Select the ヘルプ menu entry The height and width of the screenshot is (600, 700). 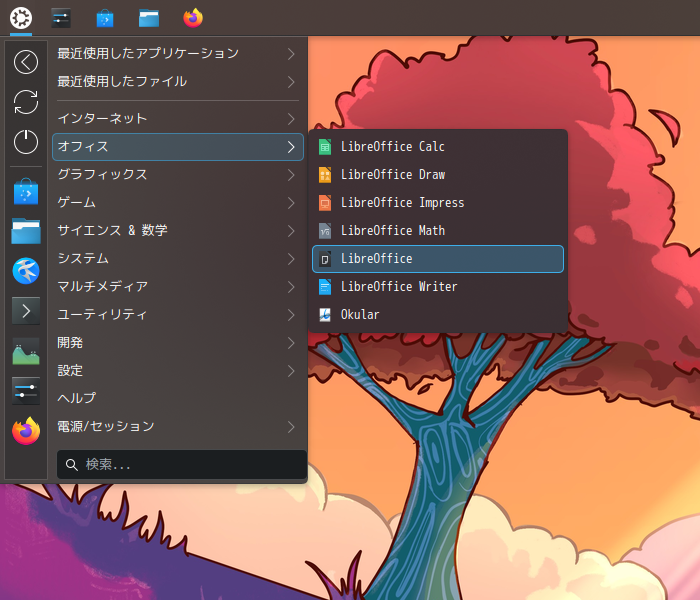pyautogui.click(x=178, y=398)
